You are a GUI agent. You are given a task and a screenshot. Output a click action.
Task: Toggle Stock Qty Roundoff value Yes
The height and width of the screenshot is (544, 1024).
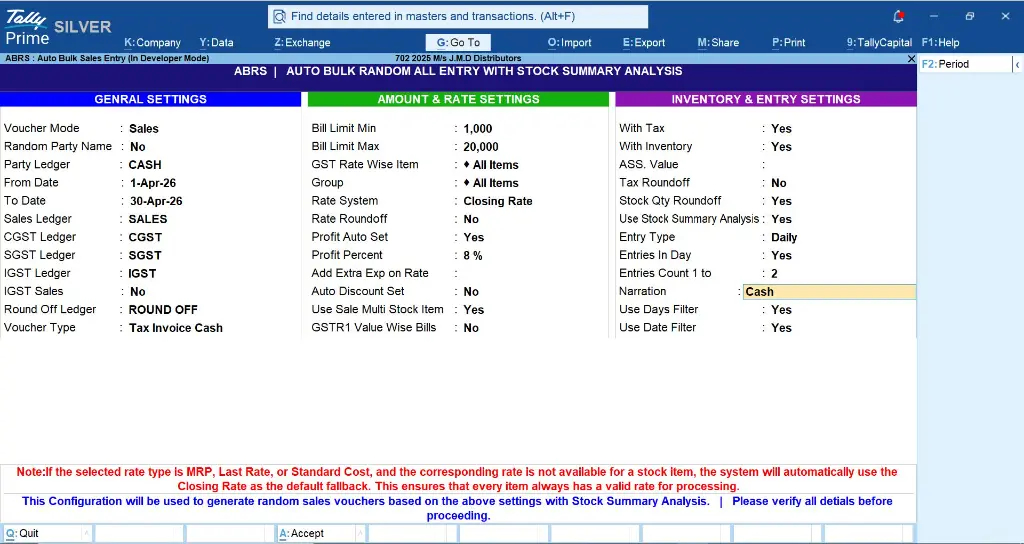click(x=781, y=201)
